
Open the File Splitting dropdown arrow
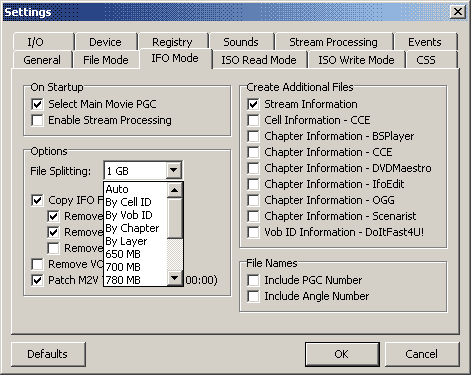(x=174, y=171)
